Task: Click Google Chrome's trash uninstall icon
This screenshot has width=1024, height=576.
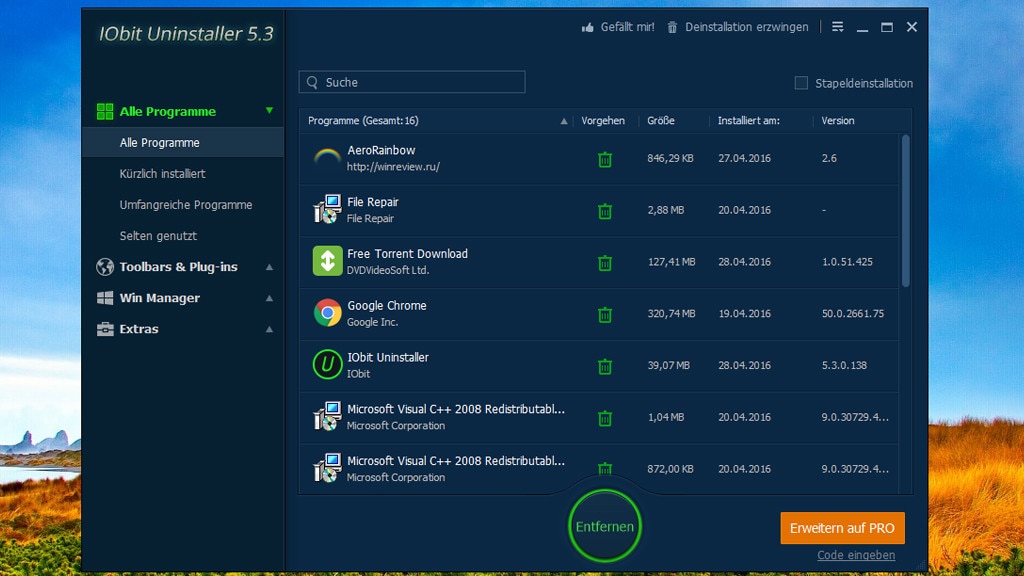Action: click(x=605, y=314)
